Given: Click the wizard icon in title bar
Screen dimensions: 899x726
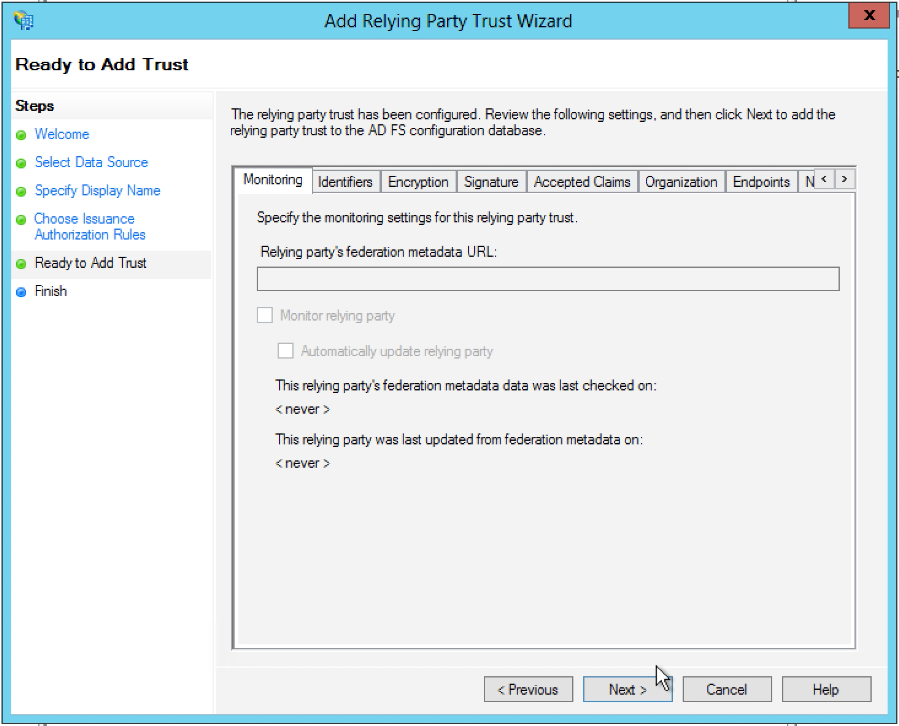Looking at the screenshot, I should pyautogui.click(x=24, y=19).
